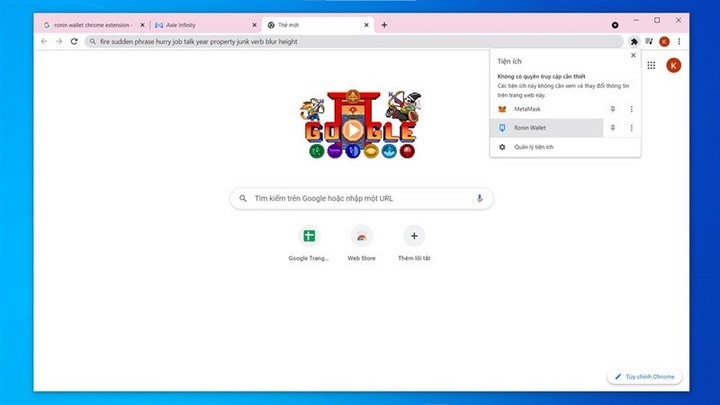The image size is (720, 405).
Task: Click the Extensions puzzle icon in toolbar
Action: pyautogui.click(x=634, y=41)
